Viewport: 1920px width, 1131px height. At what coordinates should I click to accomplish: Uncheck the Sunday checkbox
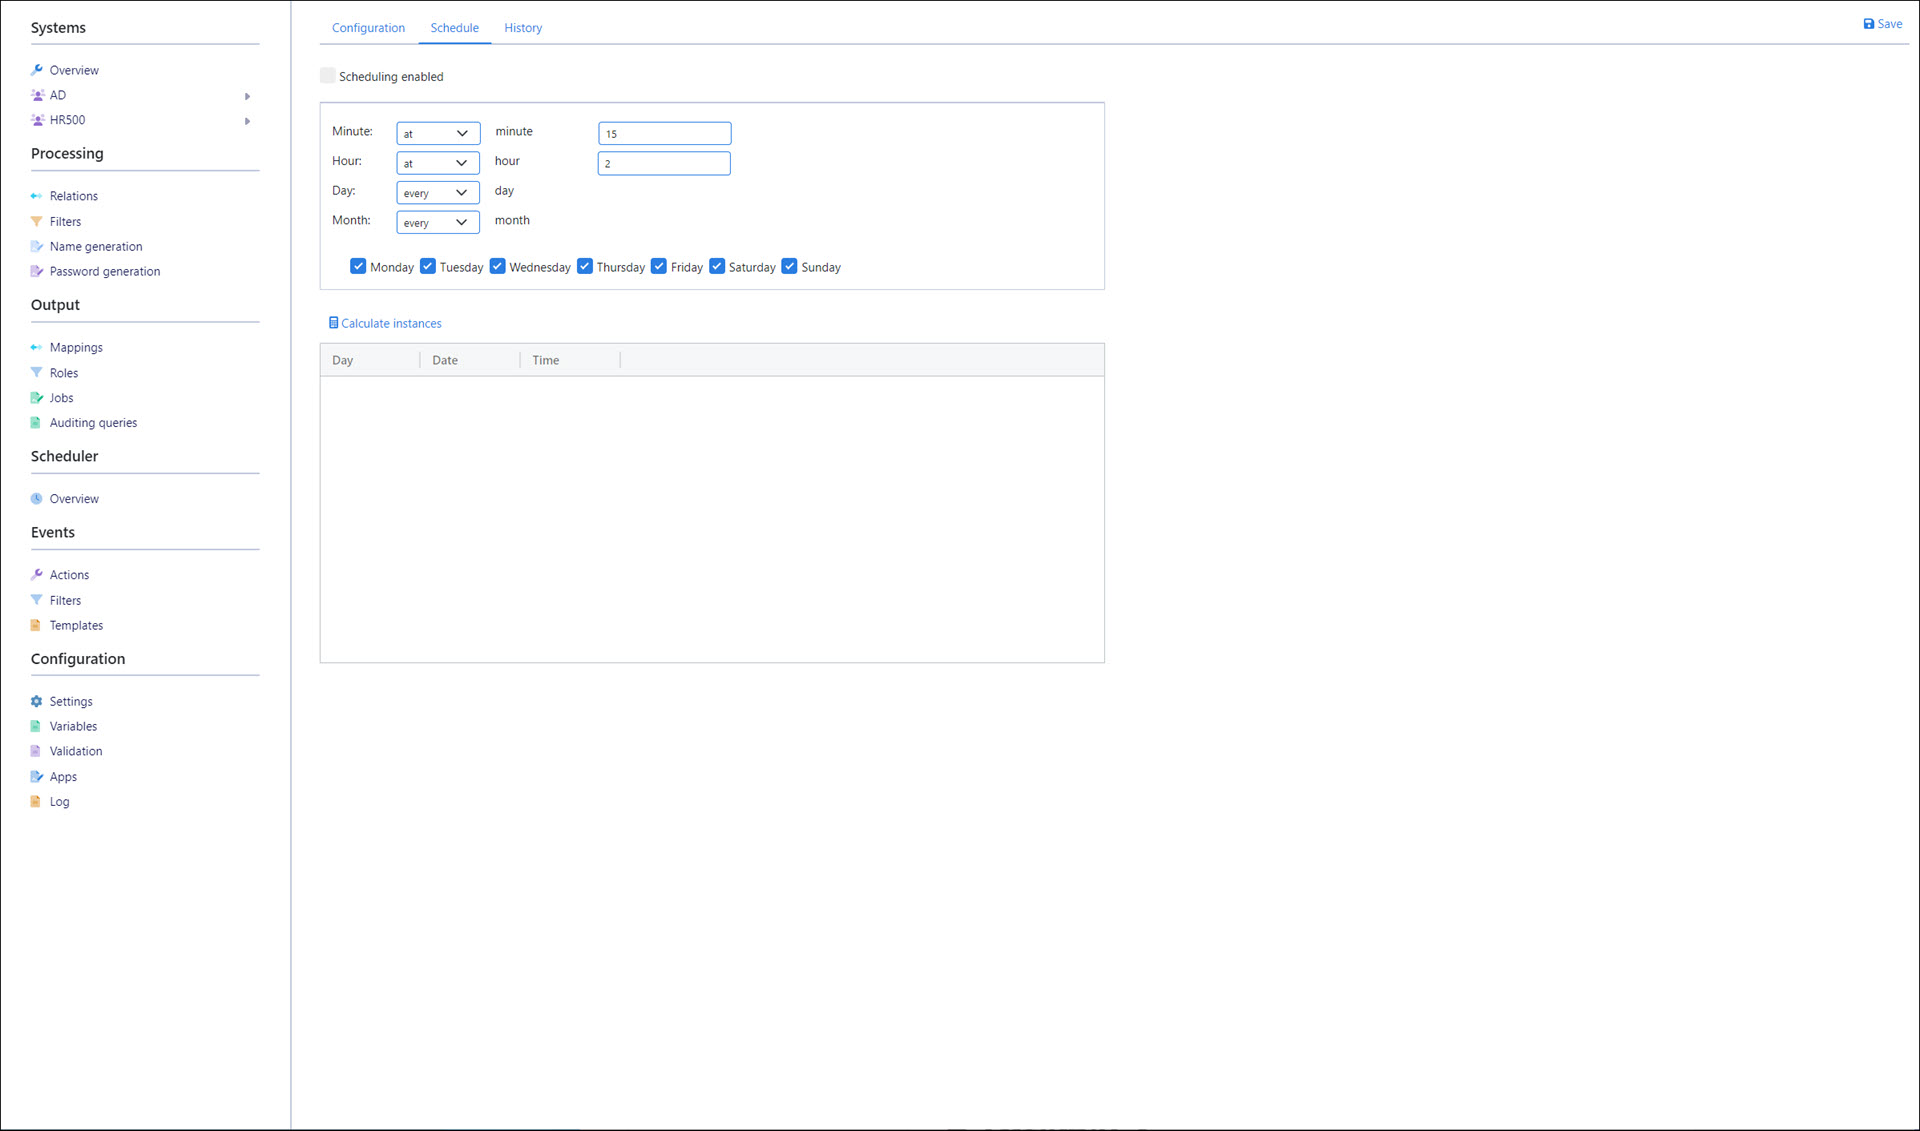pos(789,266)
